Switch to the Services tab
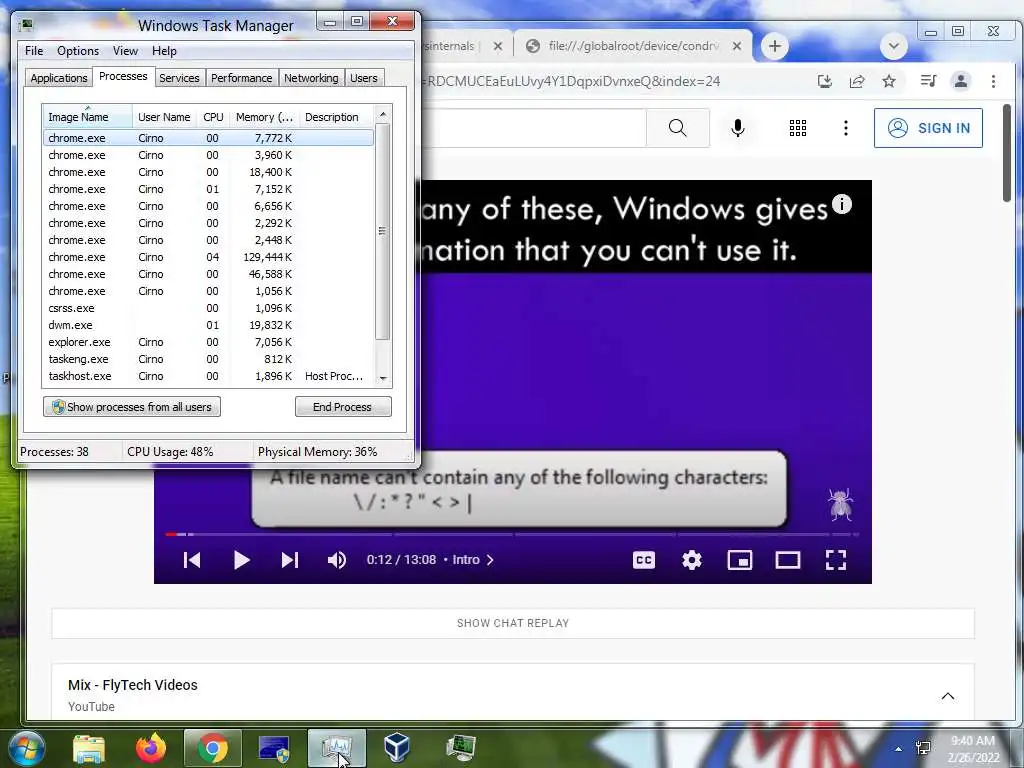Screen dimensions: 1024x768 [x=179, y=78]
